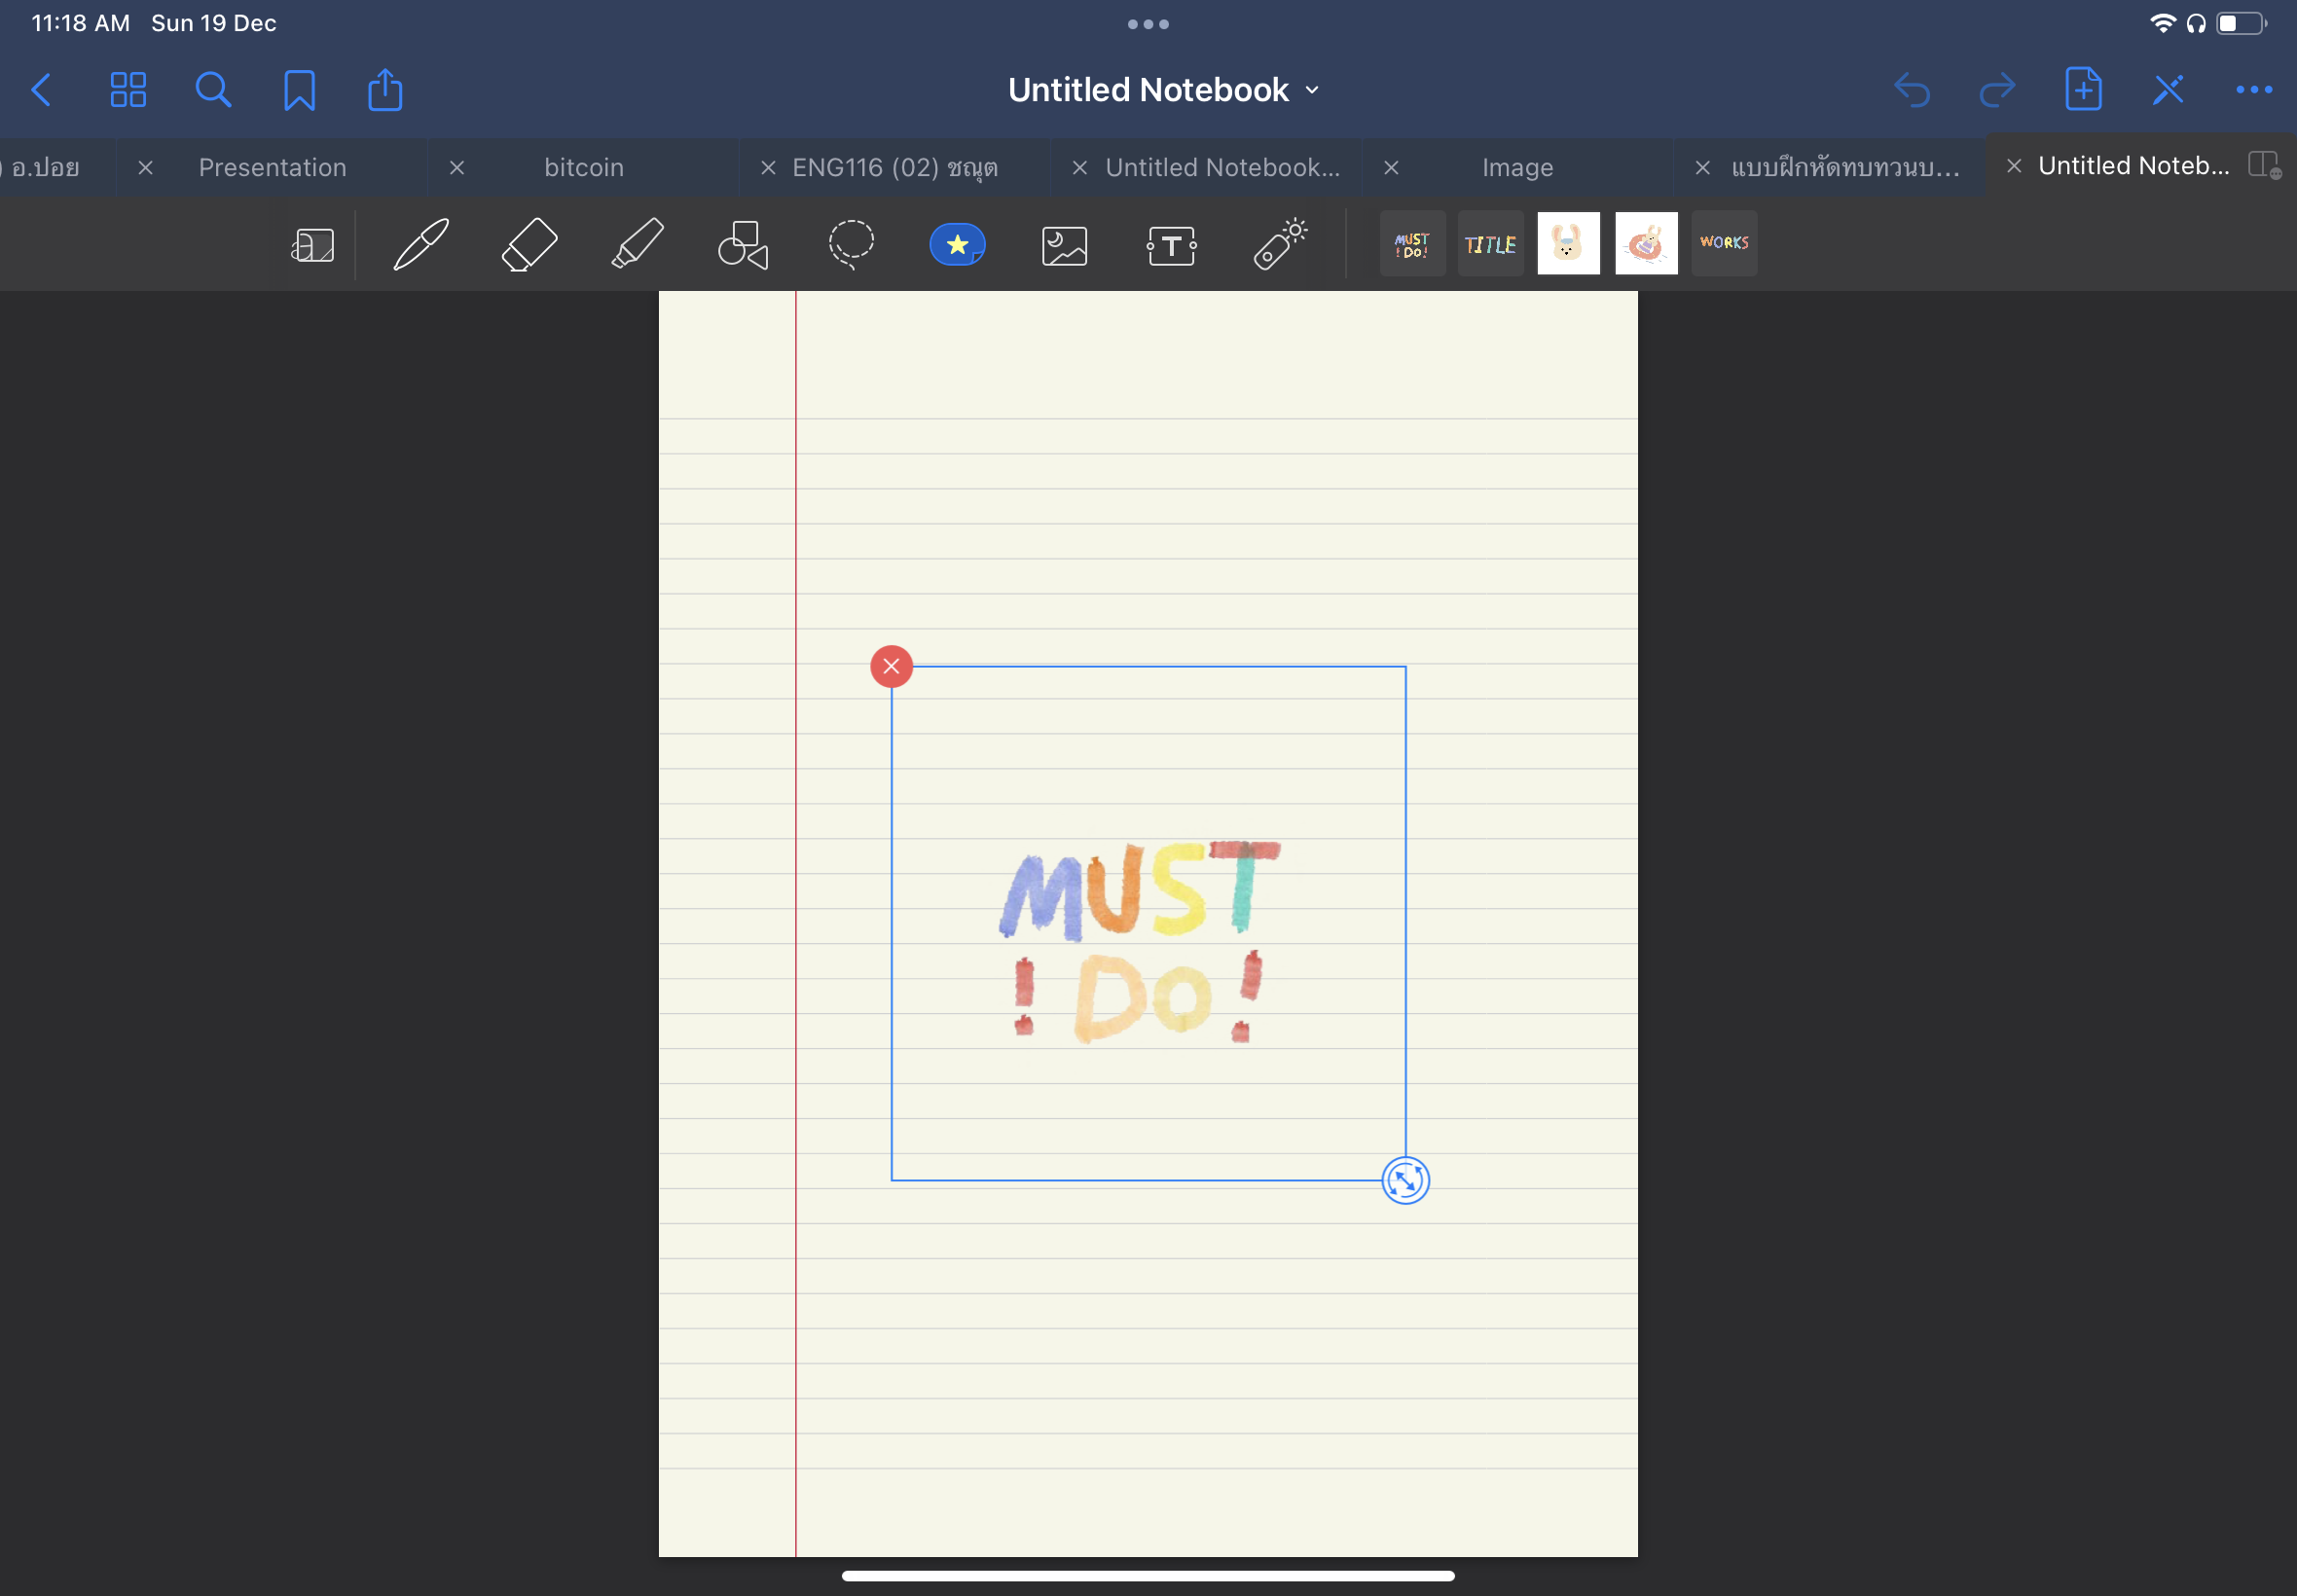Screen dimensions: 2297x1596
Task: Toggle the Elements sticker tool
Action: click(x=957, y=244)
